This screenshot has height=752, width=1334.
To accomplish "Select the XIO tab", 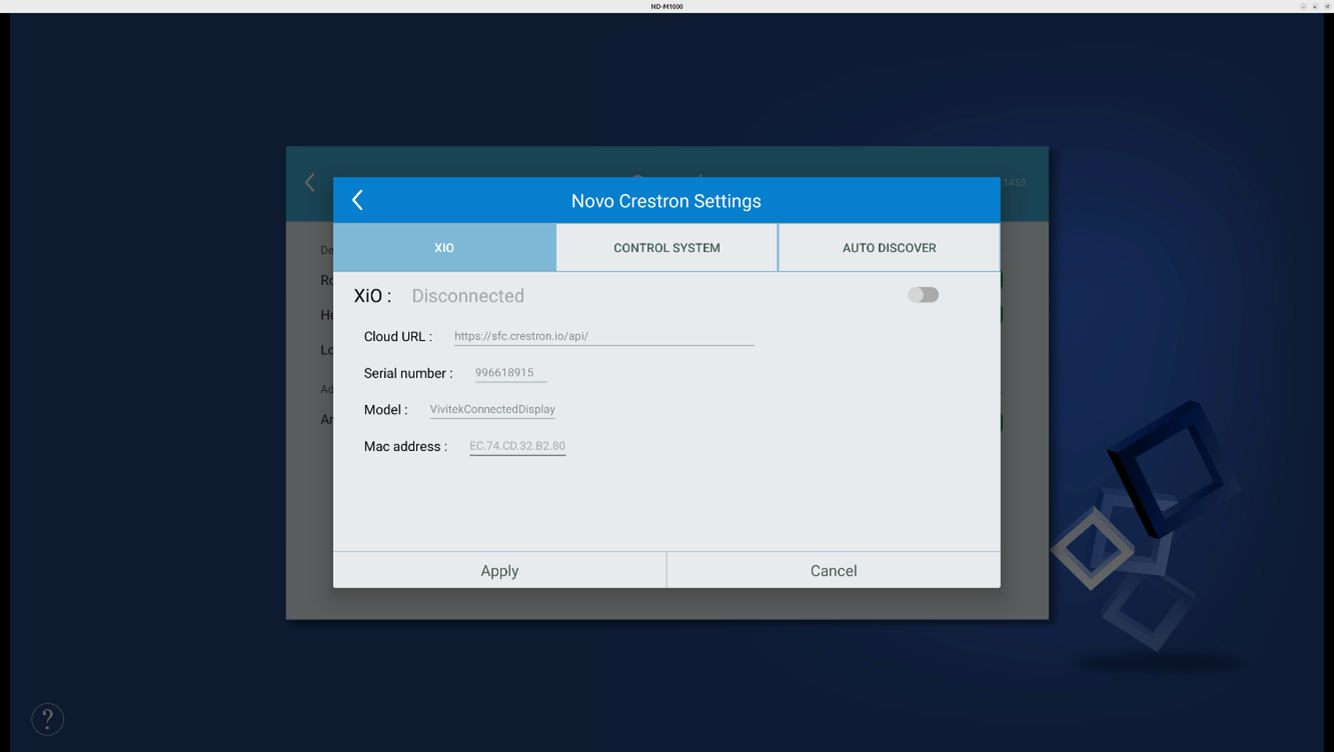I will point(444,248).
